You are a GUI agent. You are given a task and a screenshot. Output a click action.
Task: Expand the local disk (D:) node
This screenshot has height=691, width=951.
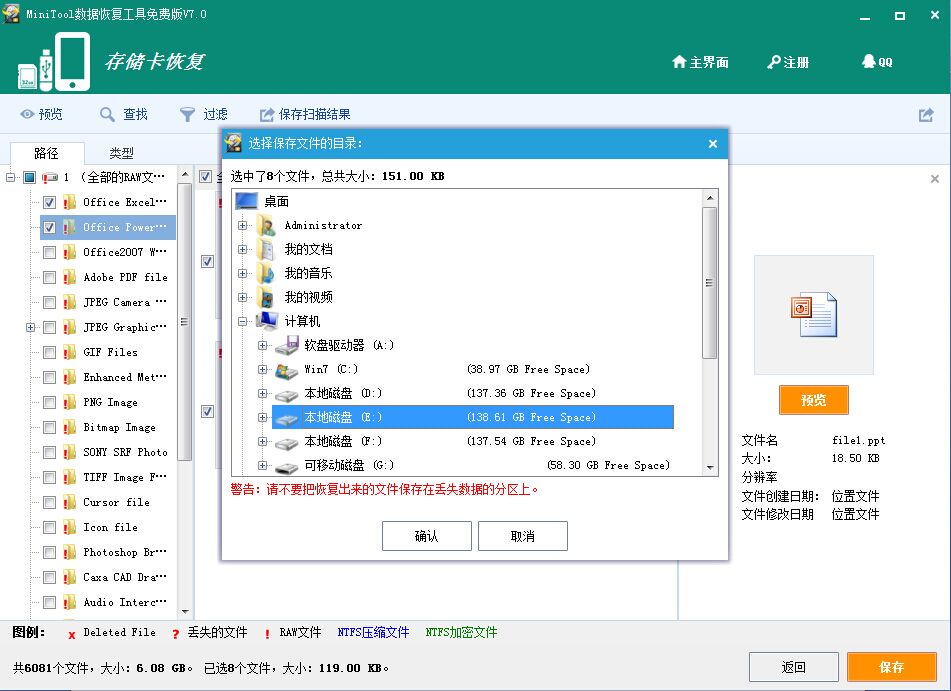pos(262,394)
